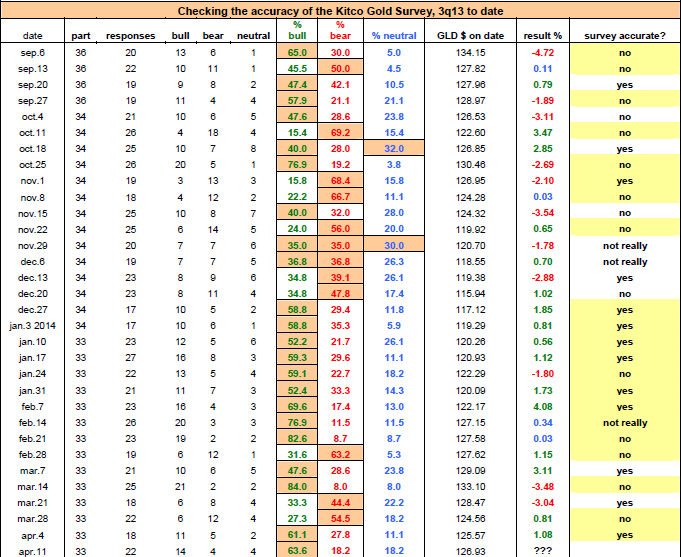681x557 pixels.
Task: Select the 118.55 GLD price cell
Action: (470, 262)
